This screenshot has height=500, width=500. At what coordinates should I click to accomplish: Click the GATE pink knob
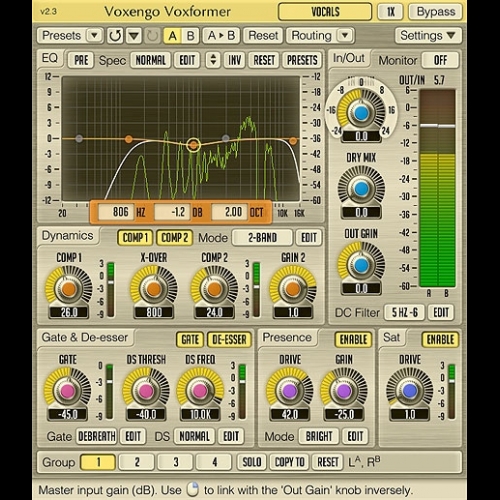[68, 391]
